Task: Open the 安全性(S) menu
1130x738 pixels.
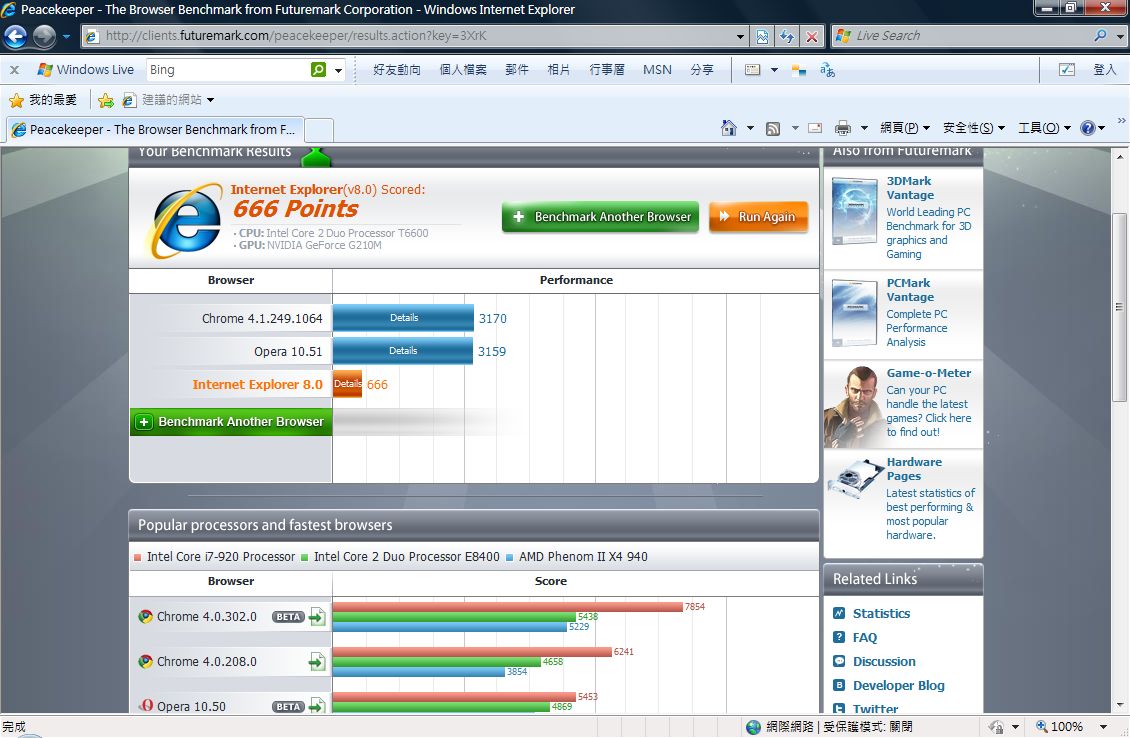Action: (974, 128)
